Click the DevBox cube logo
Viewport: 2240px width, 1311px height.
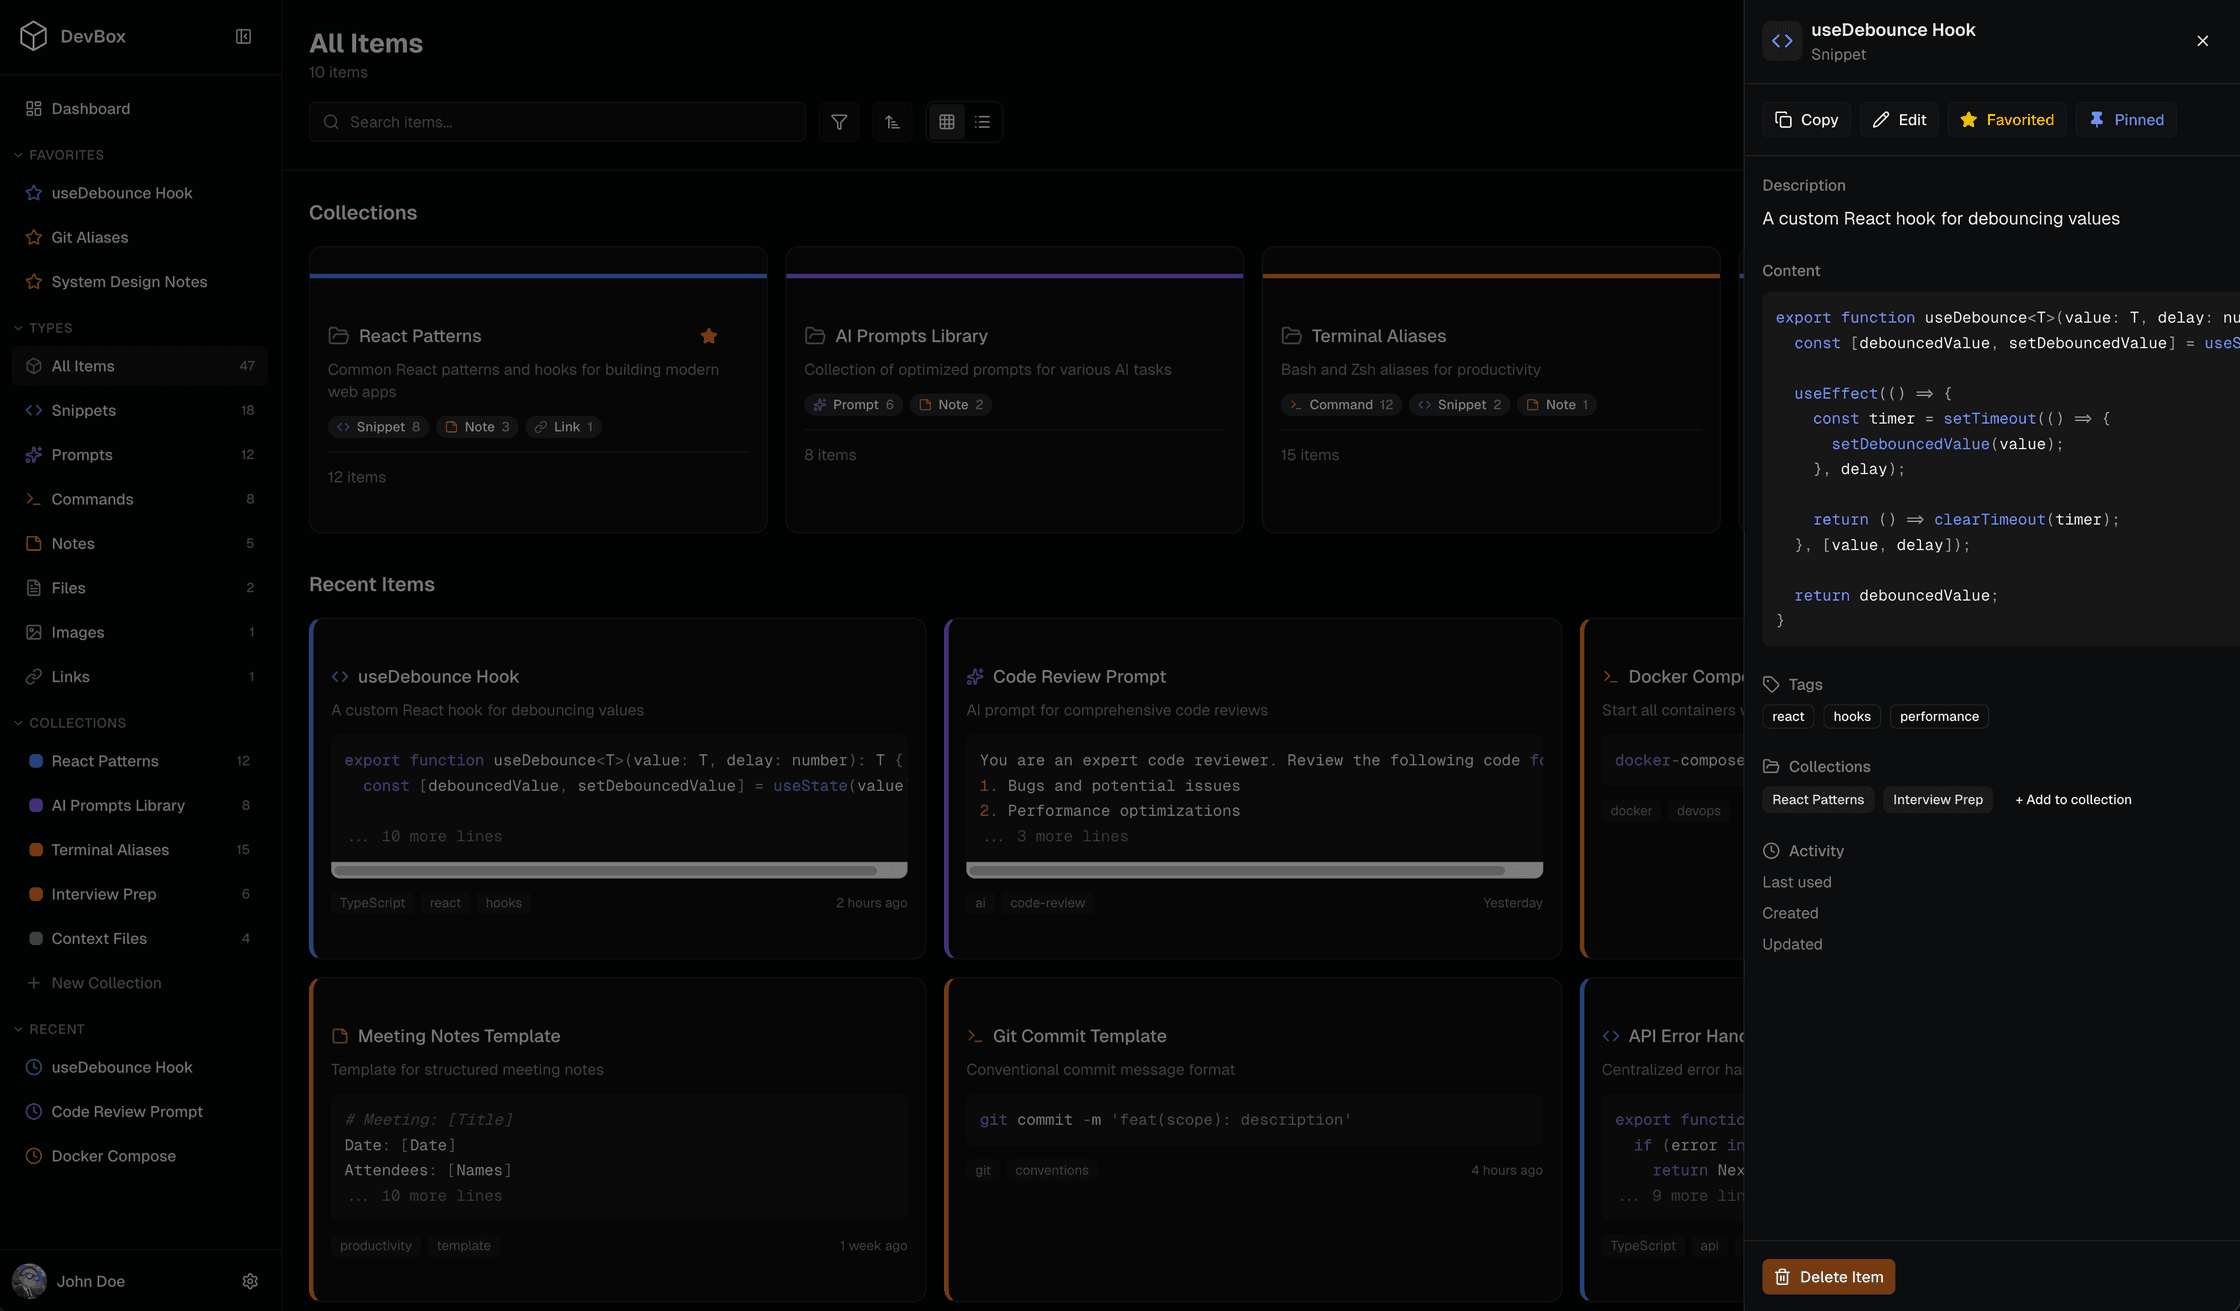click(33, 36)
